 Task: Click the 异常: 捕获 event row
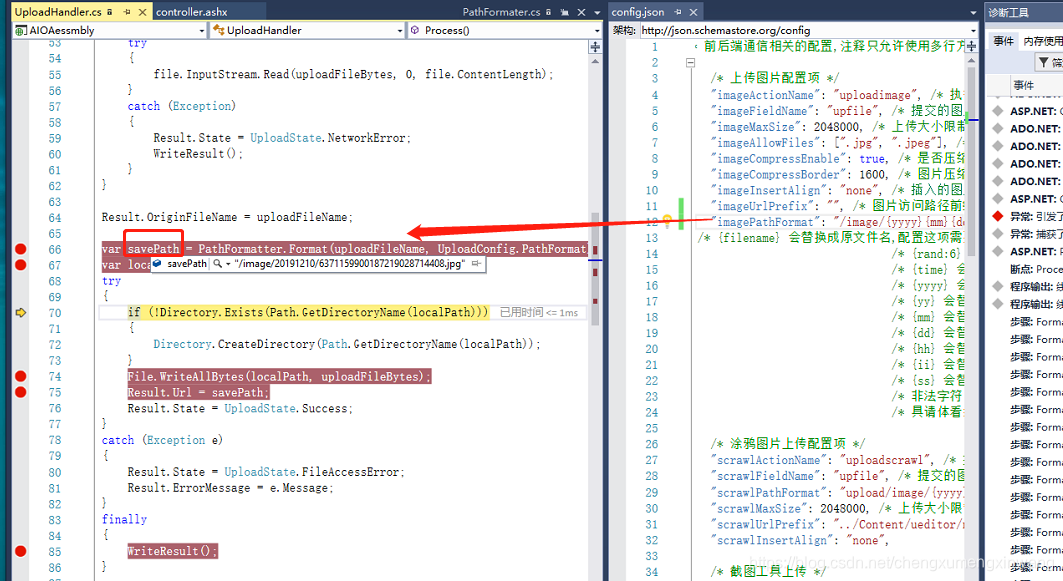(x=1028, y=234)
